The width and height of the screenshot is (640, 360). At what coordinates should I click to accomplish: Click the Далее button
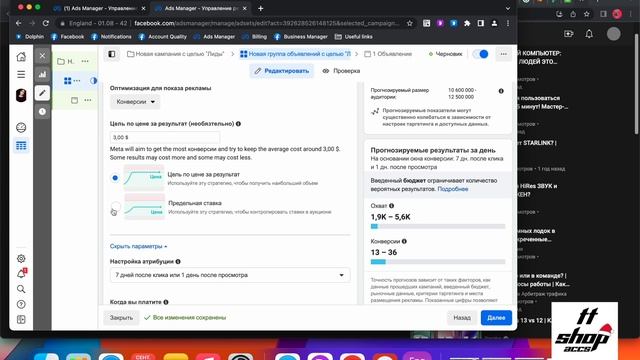point(496,318)
